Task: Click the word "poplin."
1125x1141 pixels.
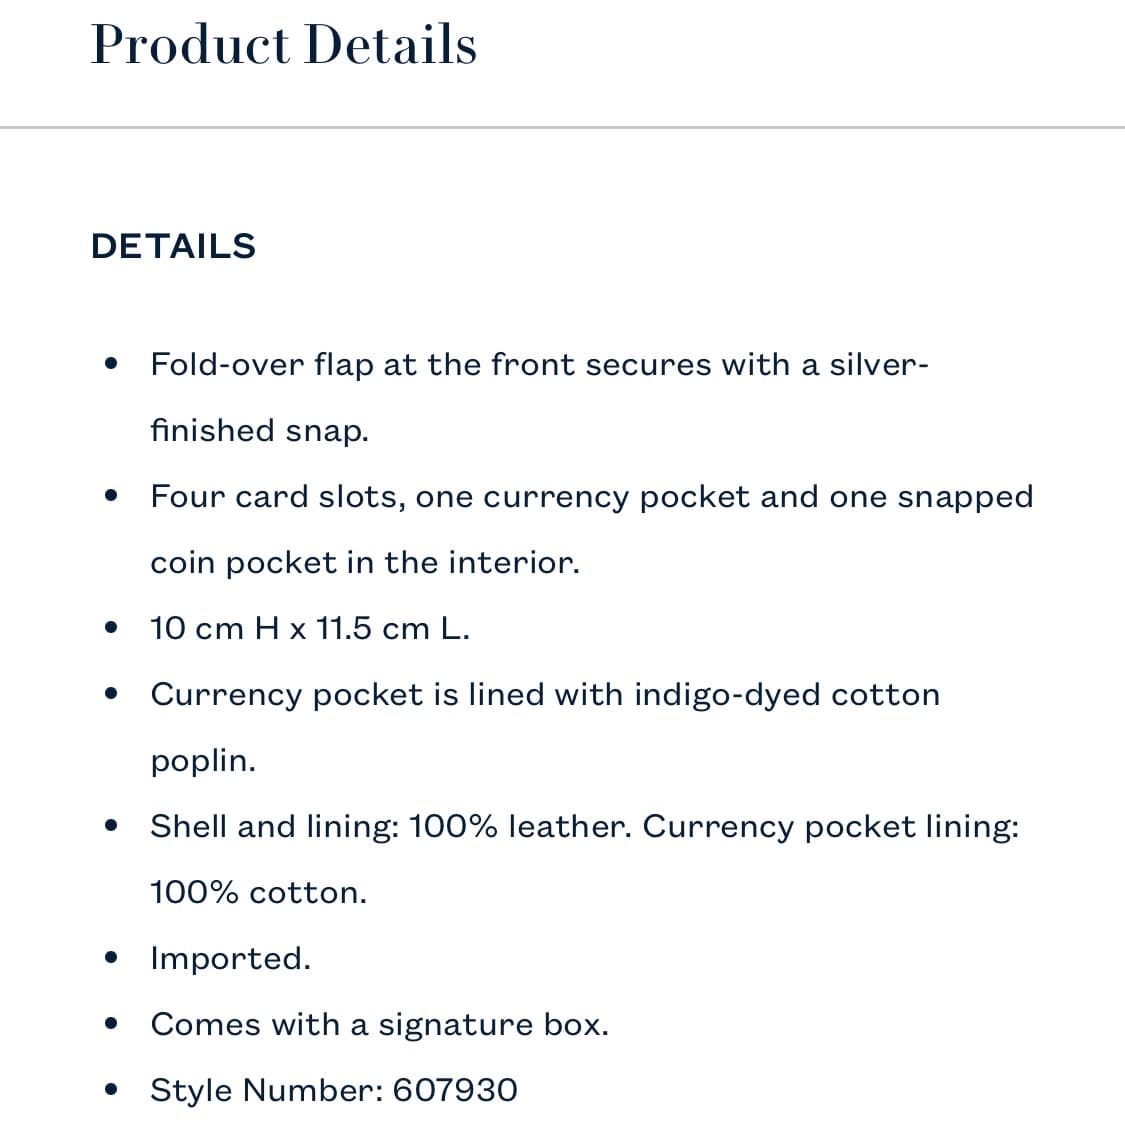Action: pyautogui.click(x=203, y=761)
